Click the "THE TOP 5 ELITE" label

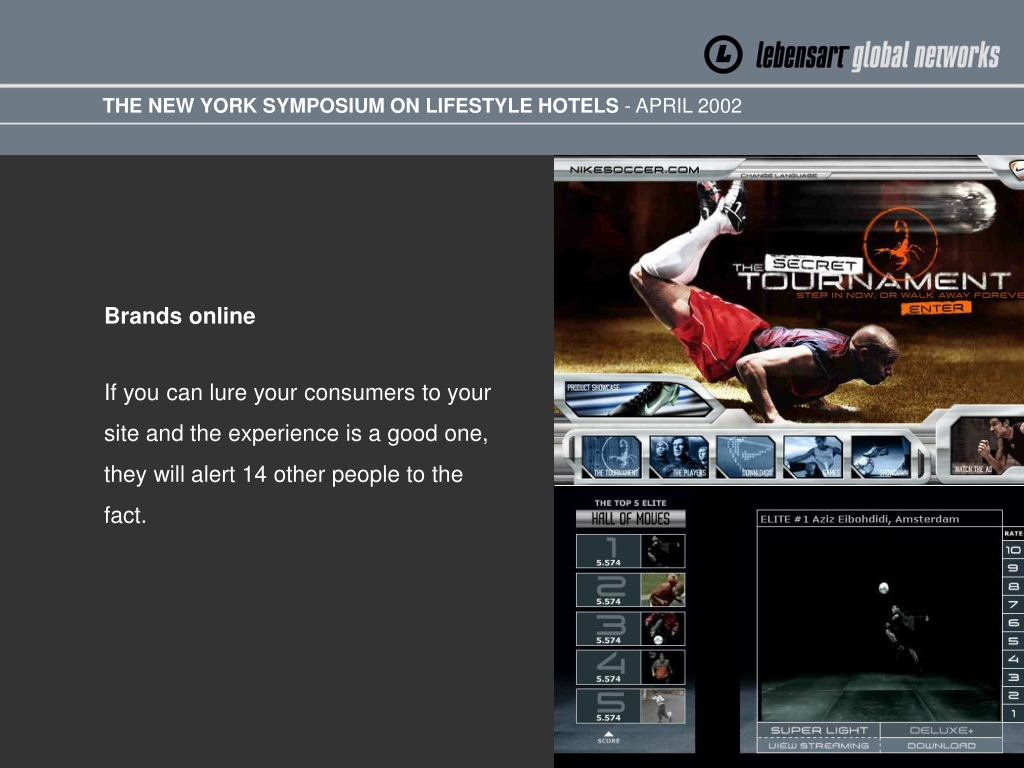click(x=630, y=503)
